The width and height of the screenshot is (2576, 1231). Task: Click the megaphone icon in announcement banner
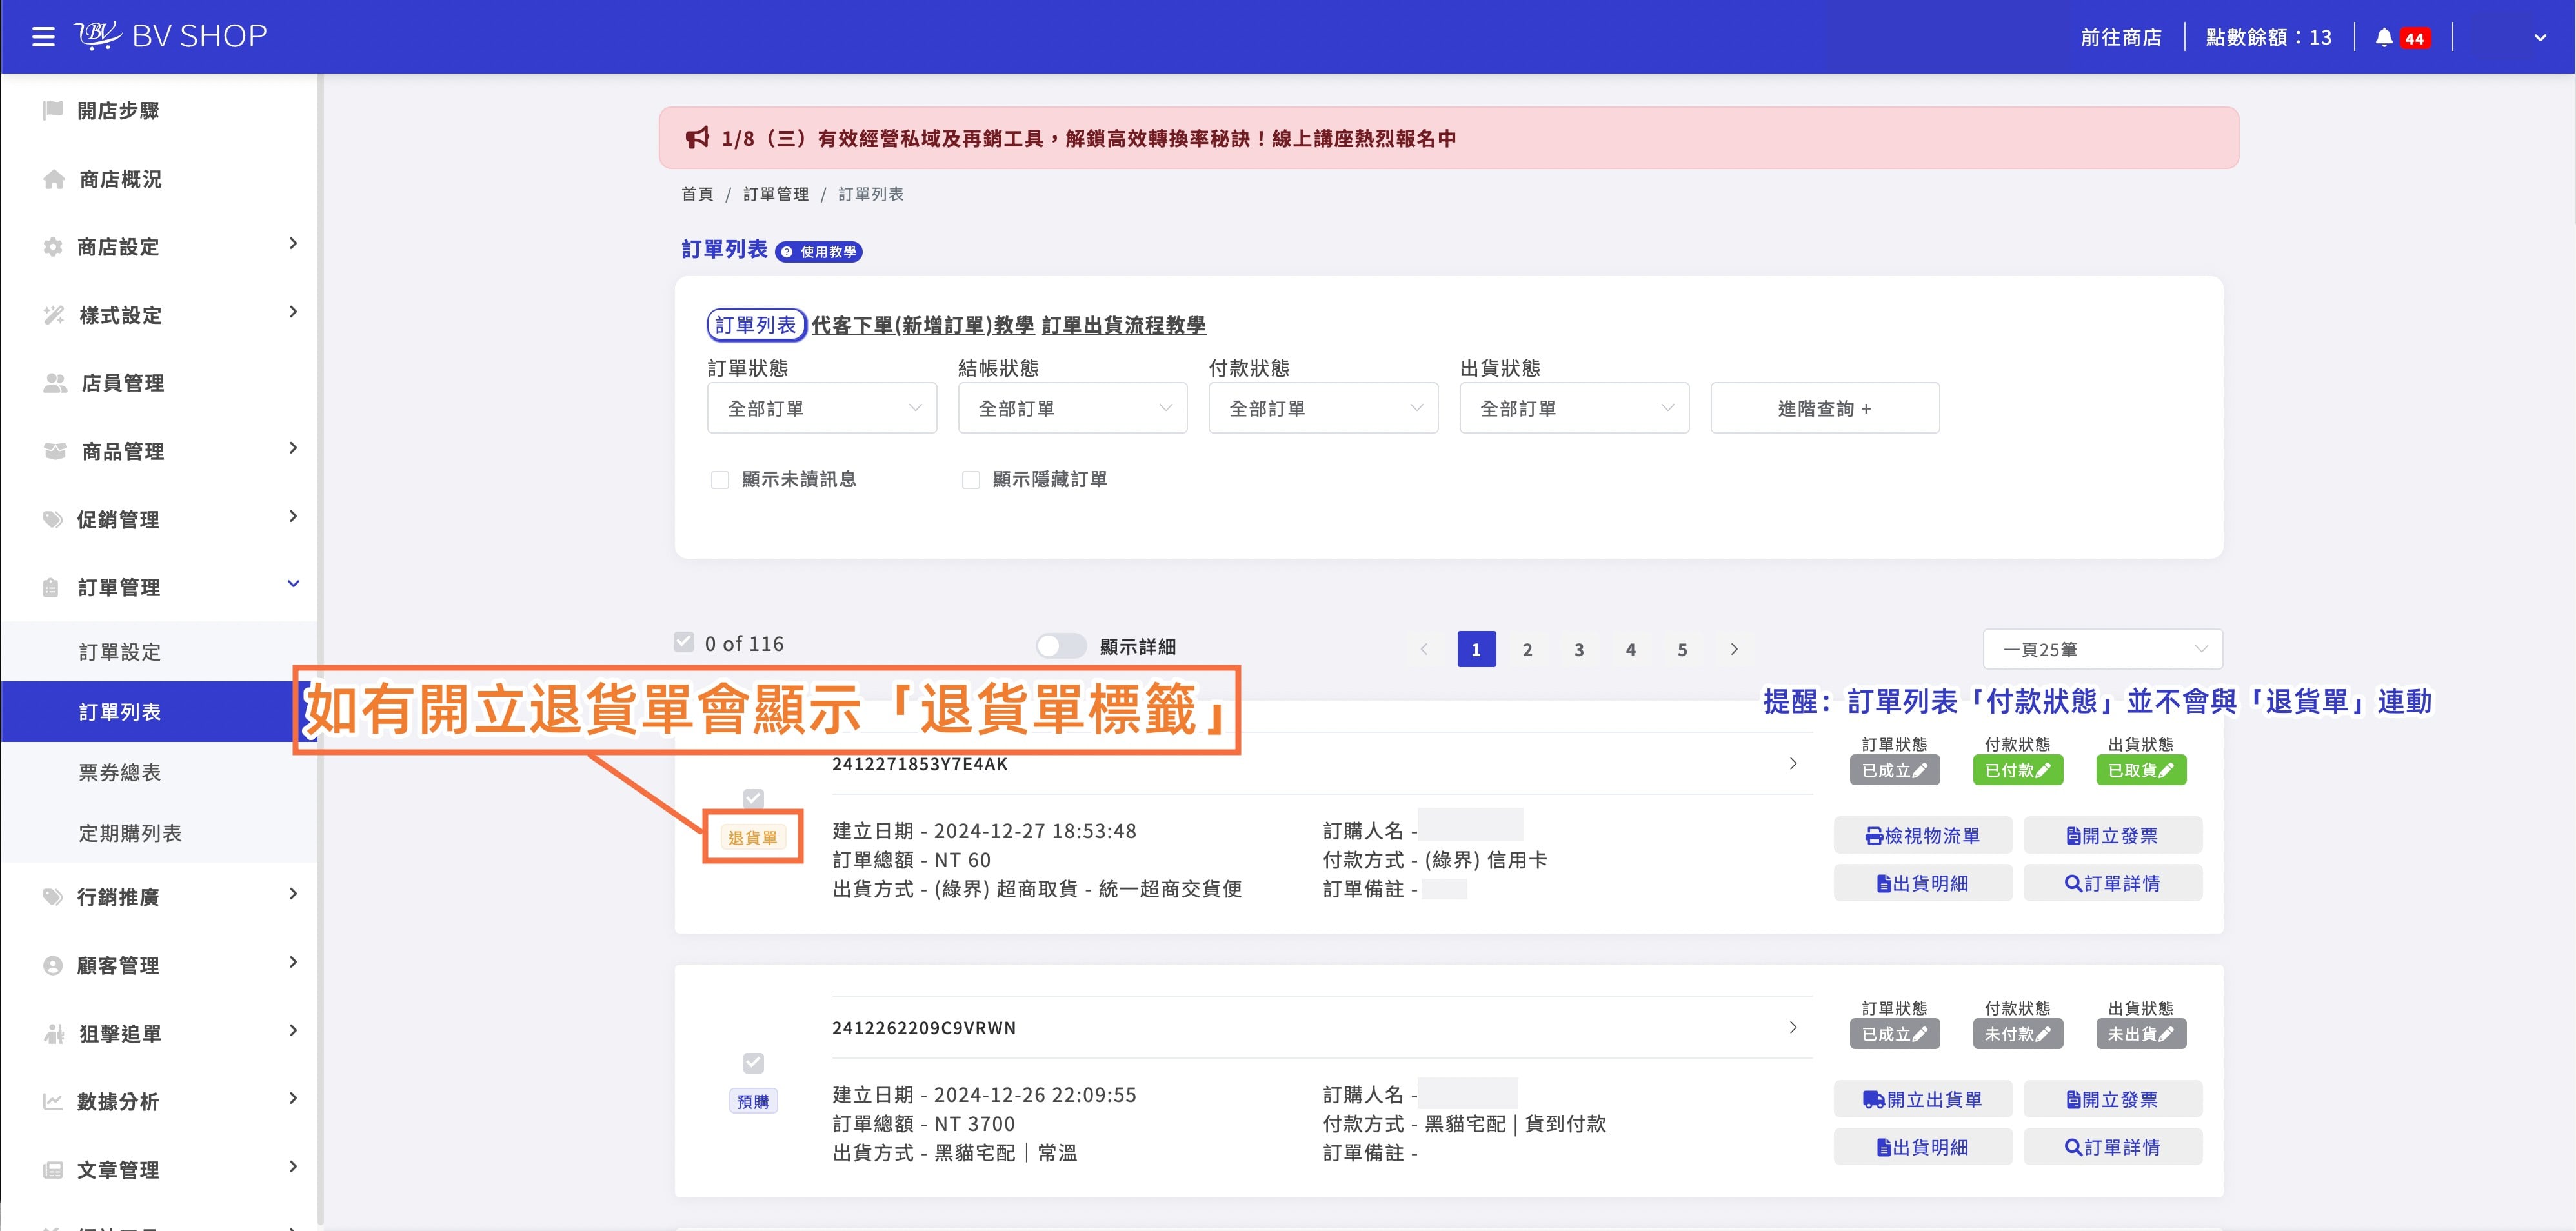click(x=697, y=138)
